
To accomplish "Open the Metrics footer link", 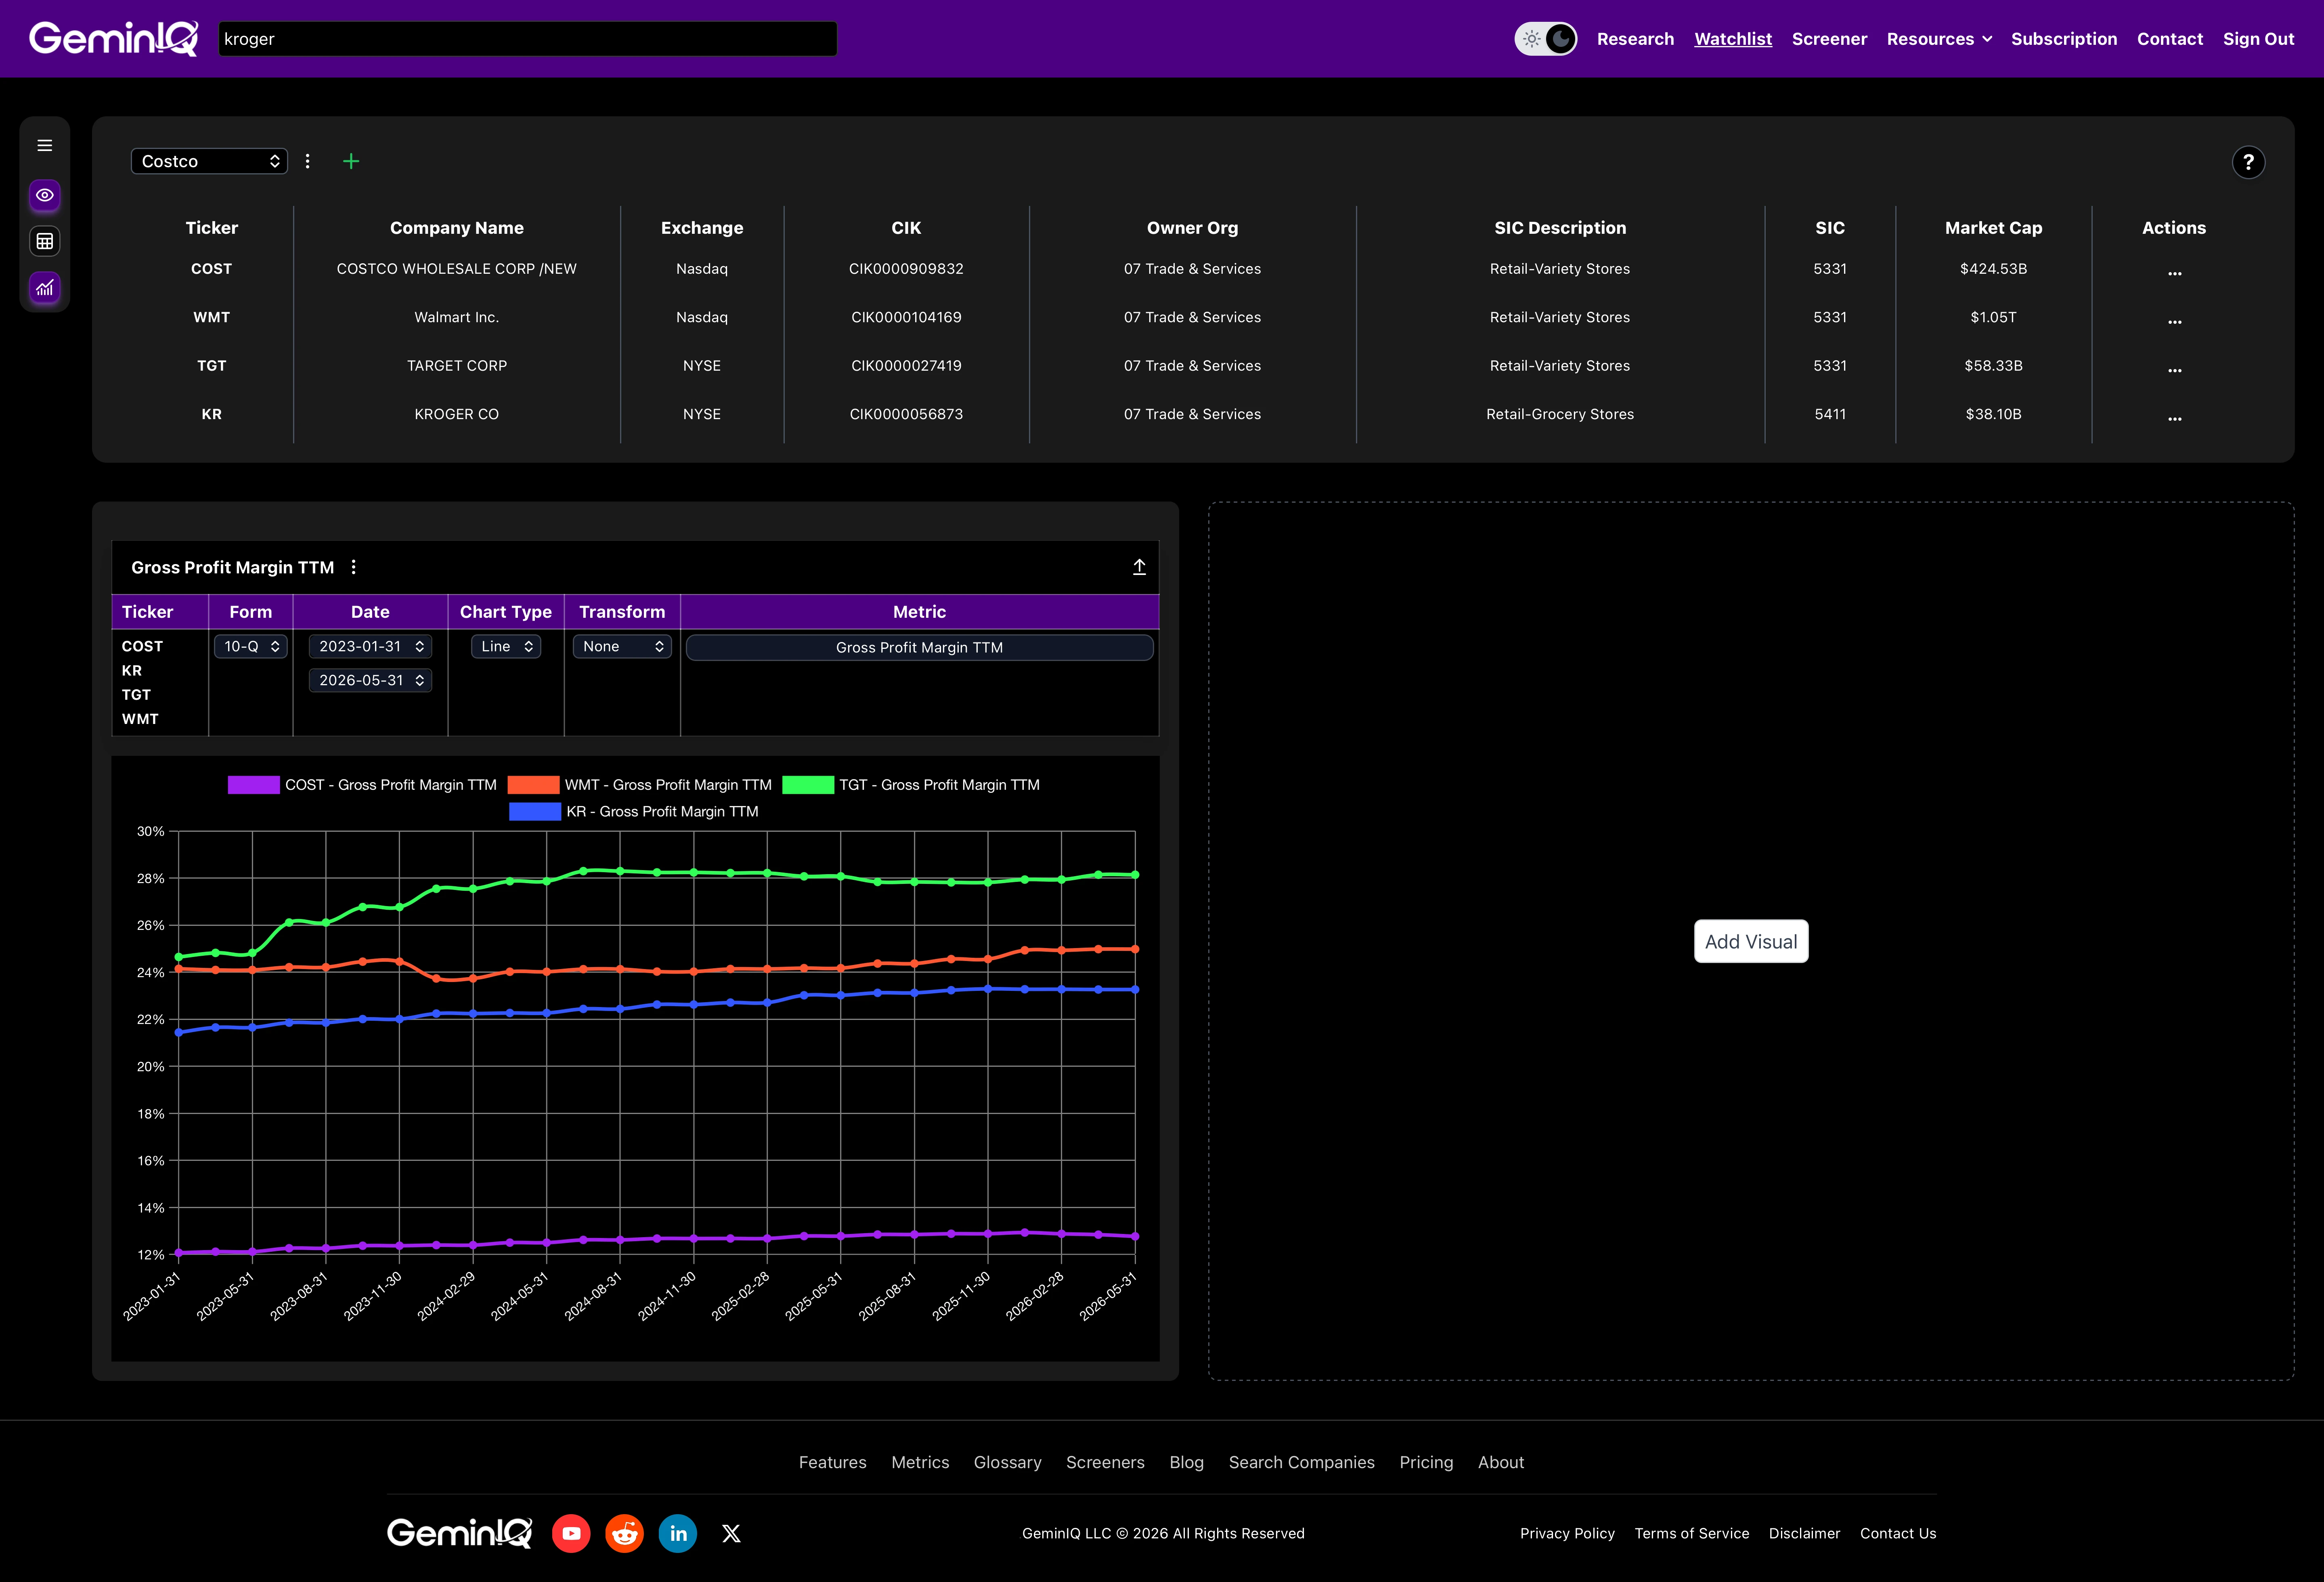I will point(920,1462).
